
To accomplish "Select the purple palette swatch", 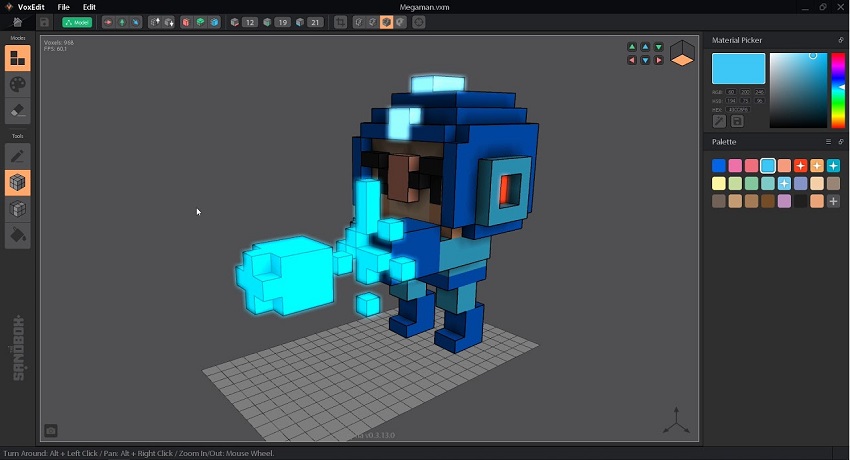I will pyautogui.click(x=784, y=201).
